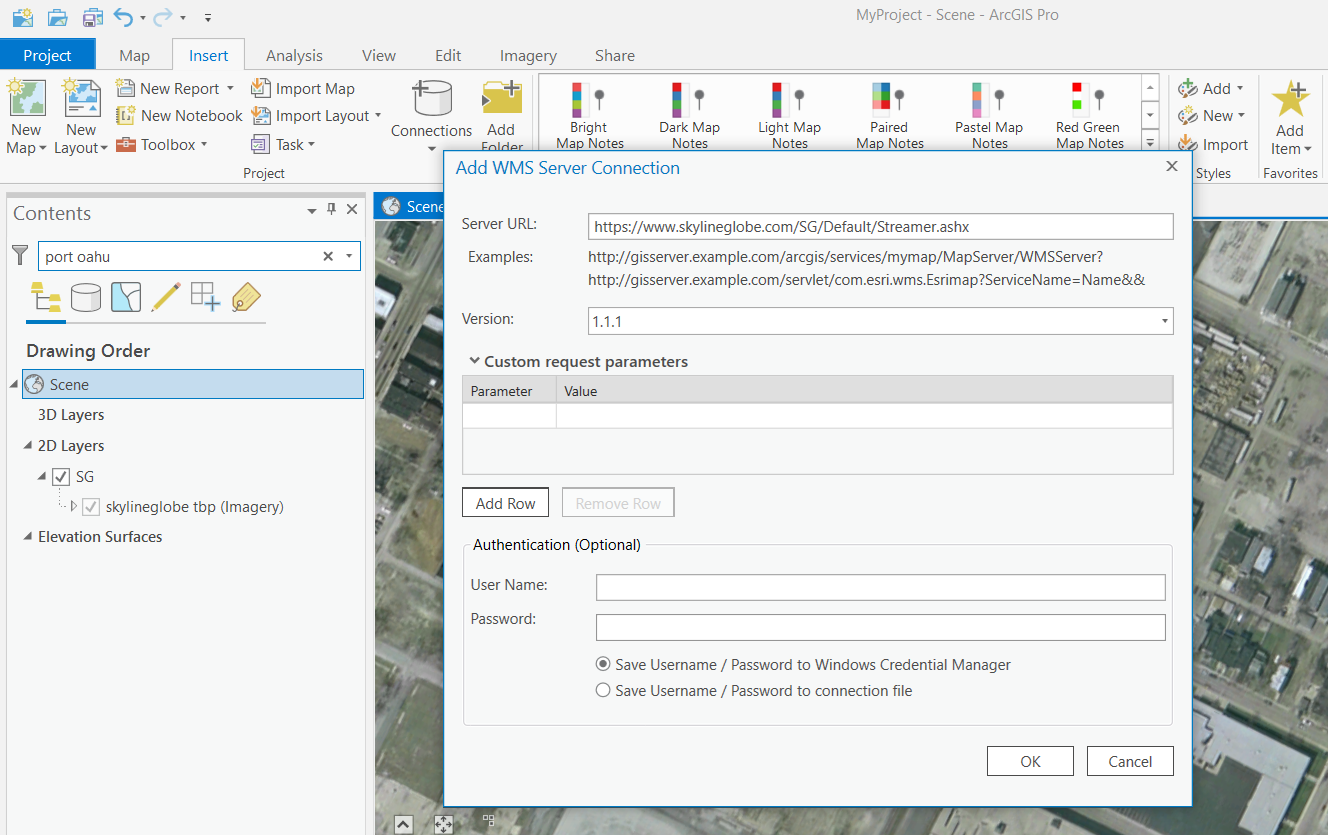The width and height of the screenshot is (1328, 835).
Task: Toggle the SG layer checkbox
Action: pyautogui.click(x=61, y=477)
